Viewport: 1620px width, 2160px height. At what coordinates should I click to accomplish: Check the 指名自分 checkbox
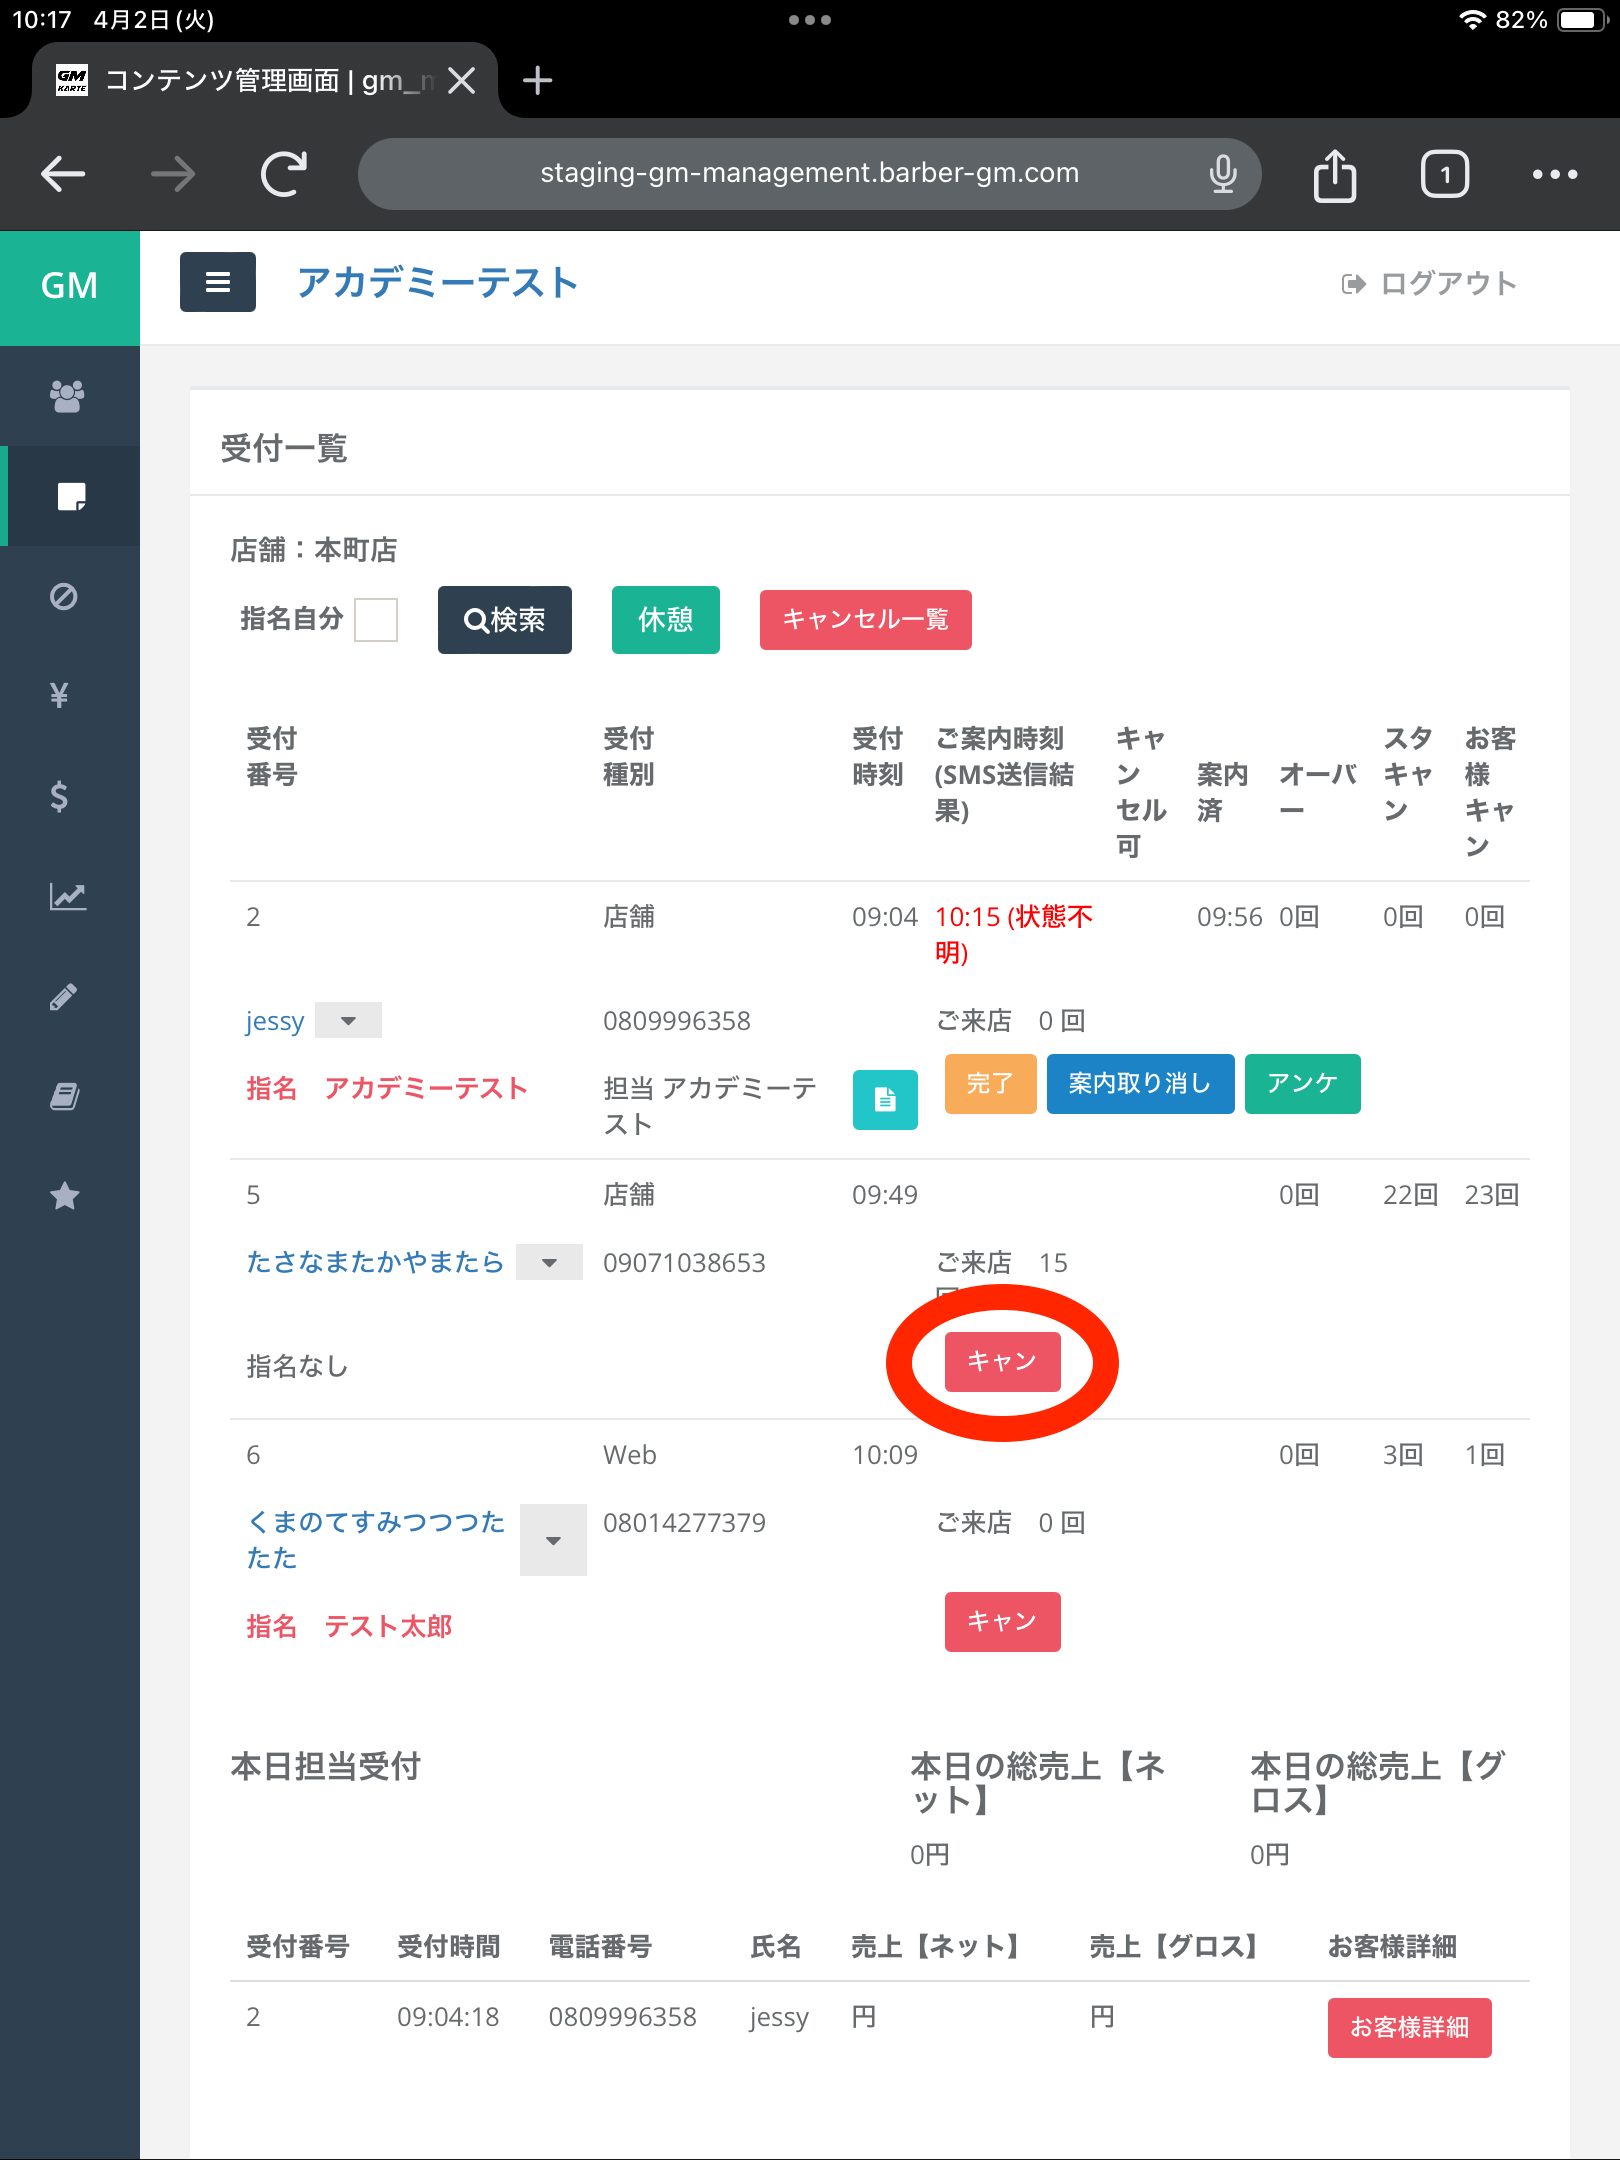[x=376, y=620]
